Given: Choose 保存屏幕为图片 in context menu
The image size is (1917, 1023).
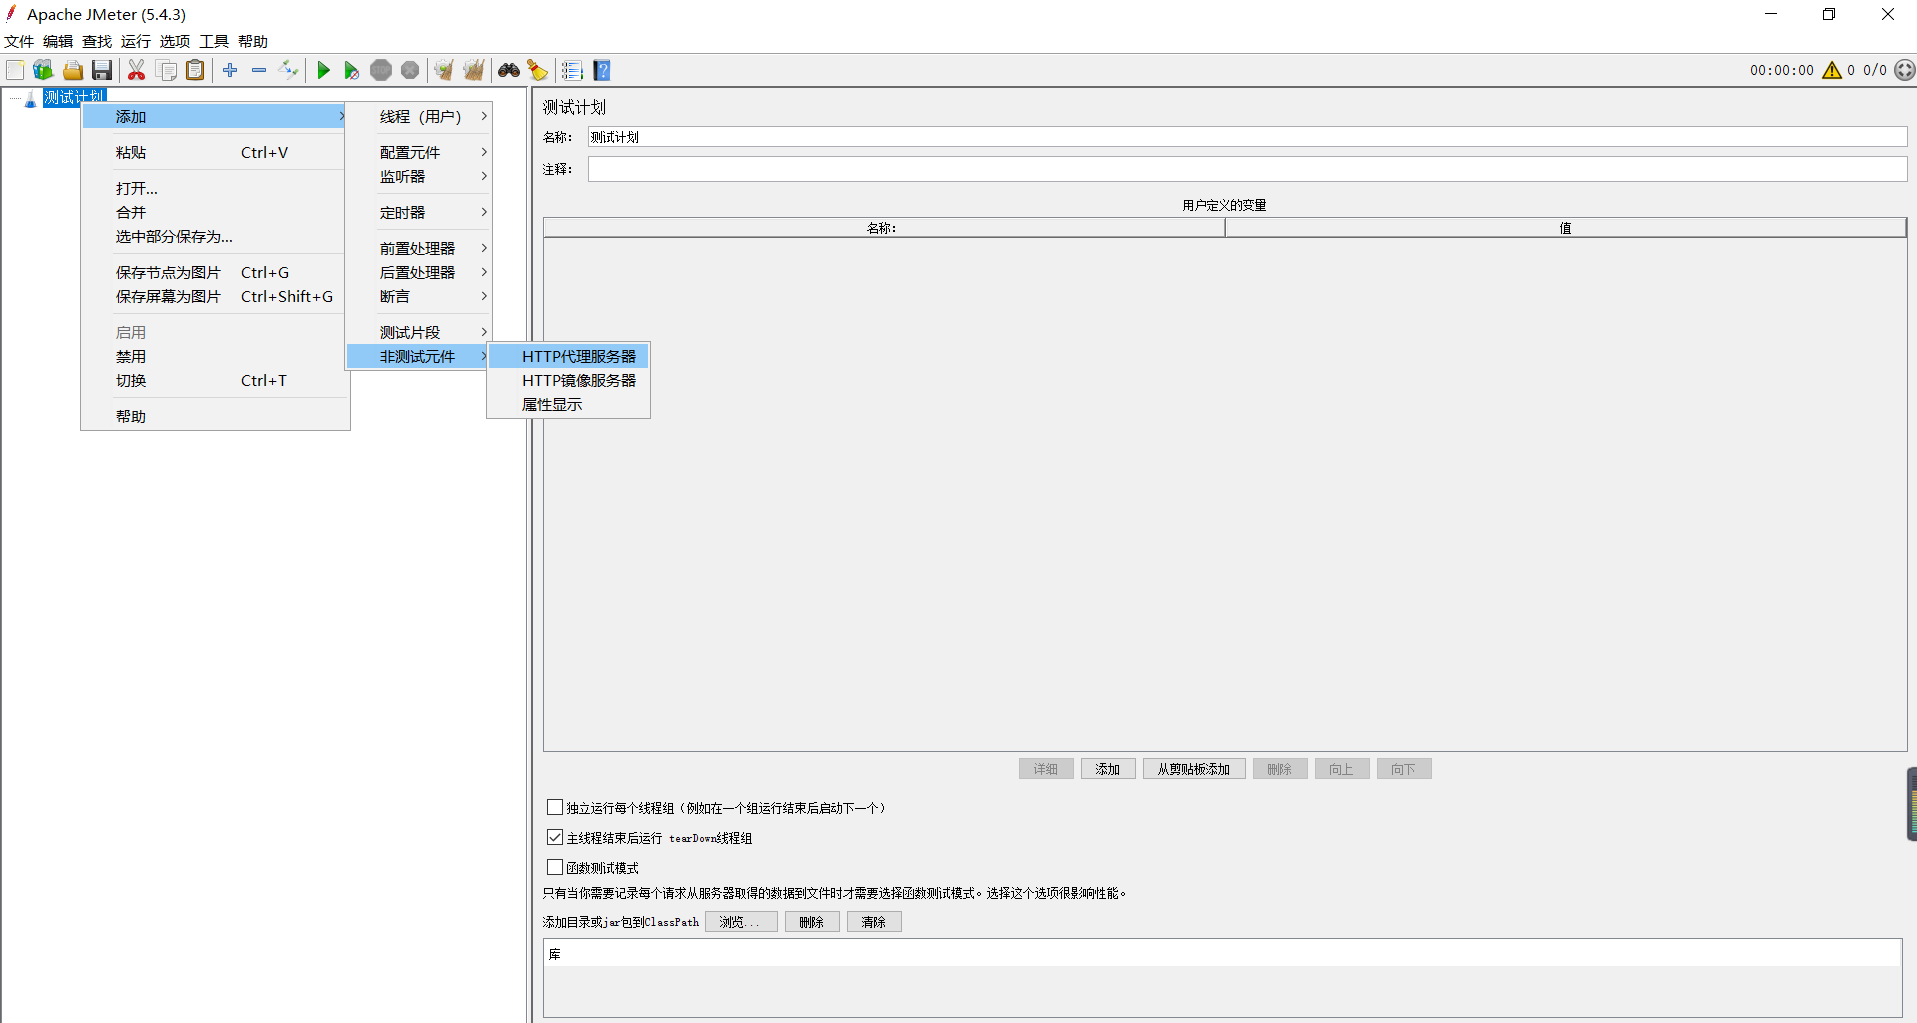Looking at the screenshot, I should point(215,296).
